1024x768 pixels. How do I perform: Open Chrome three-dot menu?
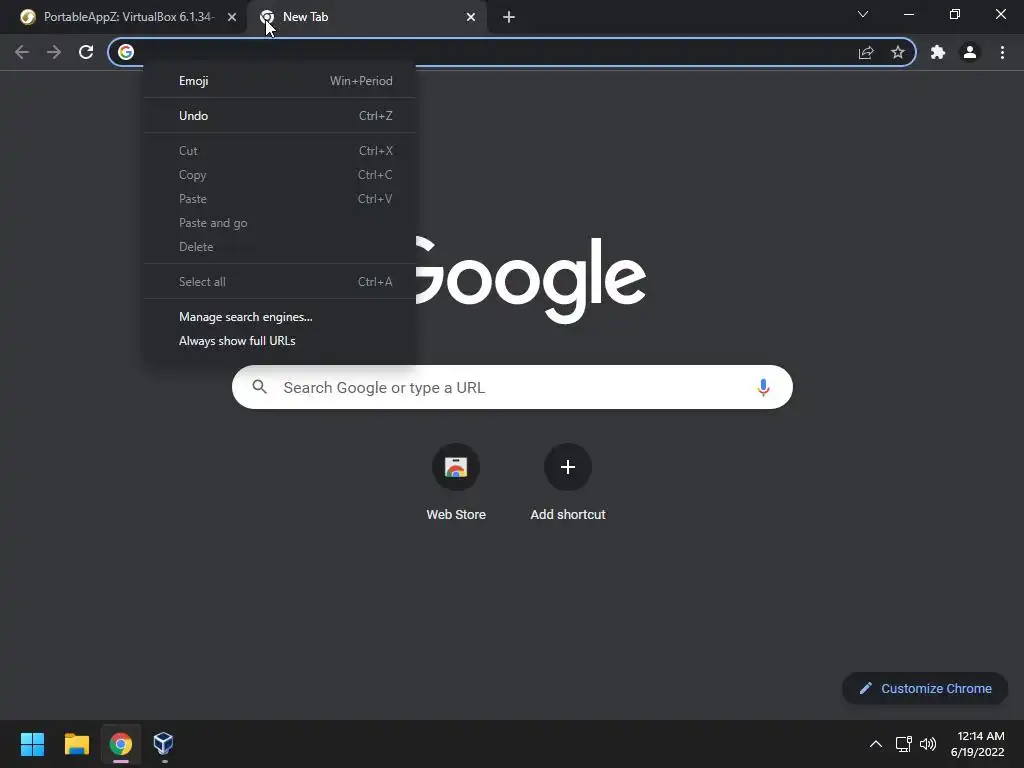click(1002, 52)
